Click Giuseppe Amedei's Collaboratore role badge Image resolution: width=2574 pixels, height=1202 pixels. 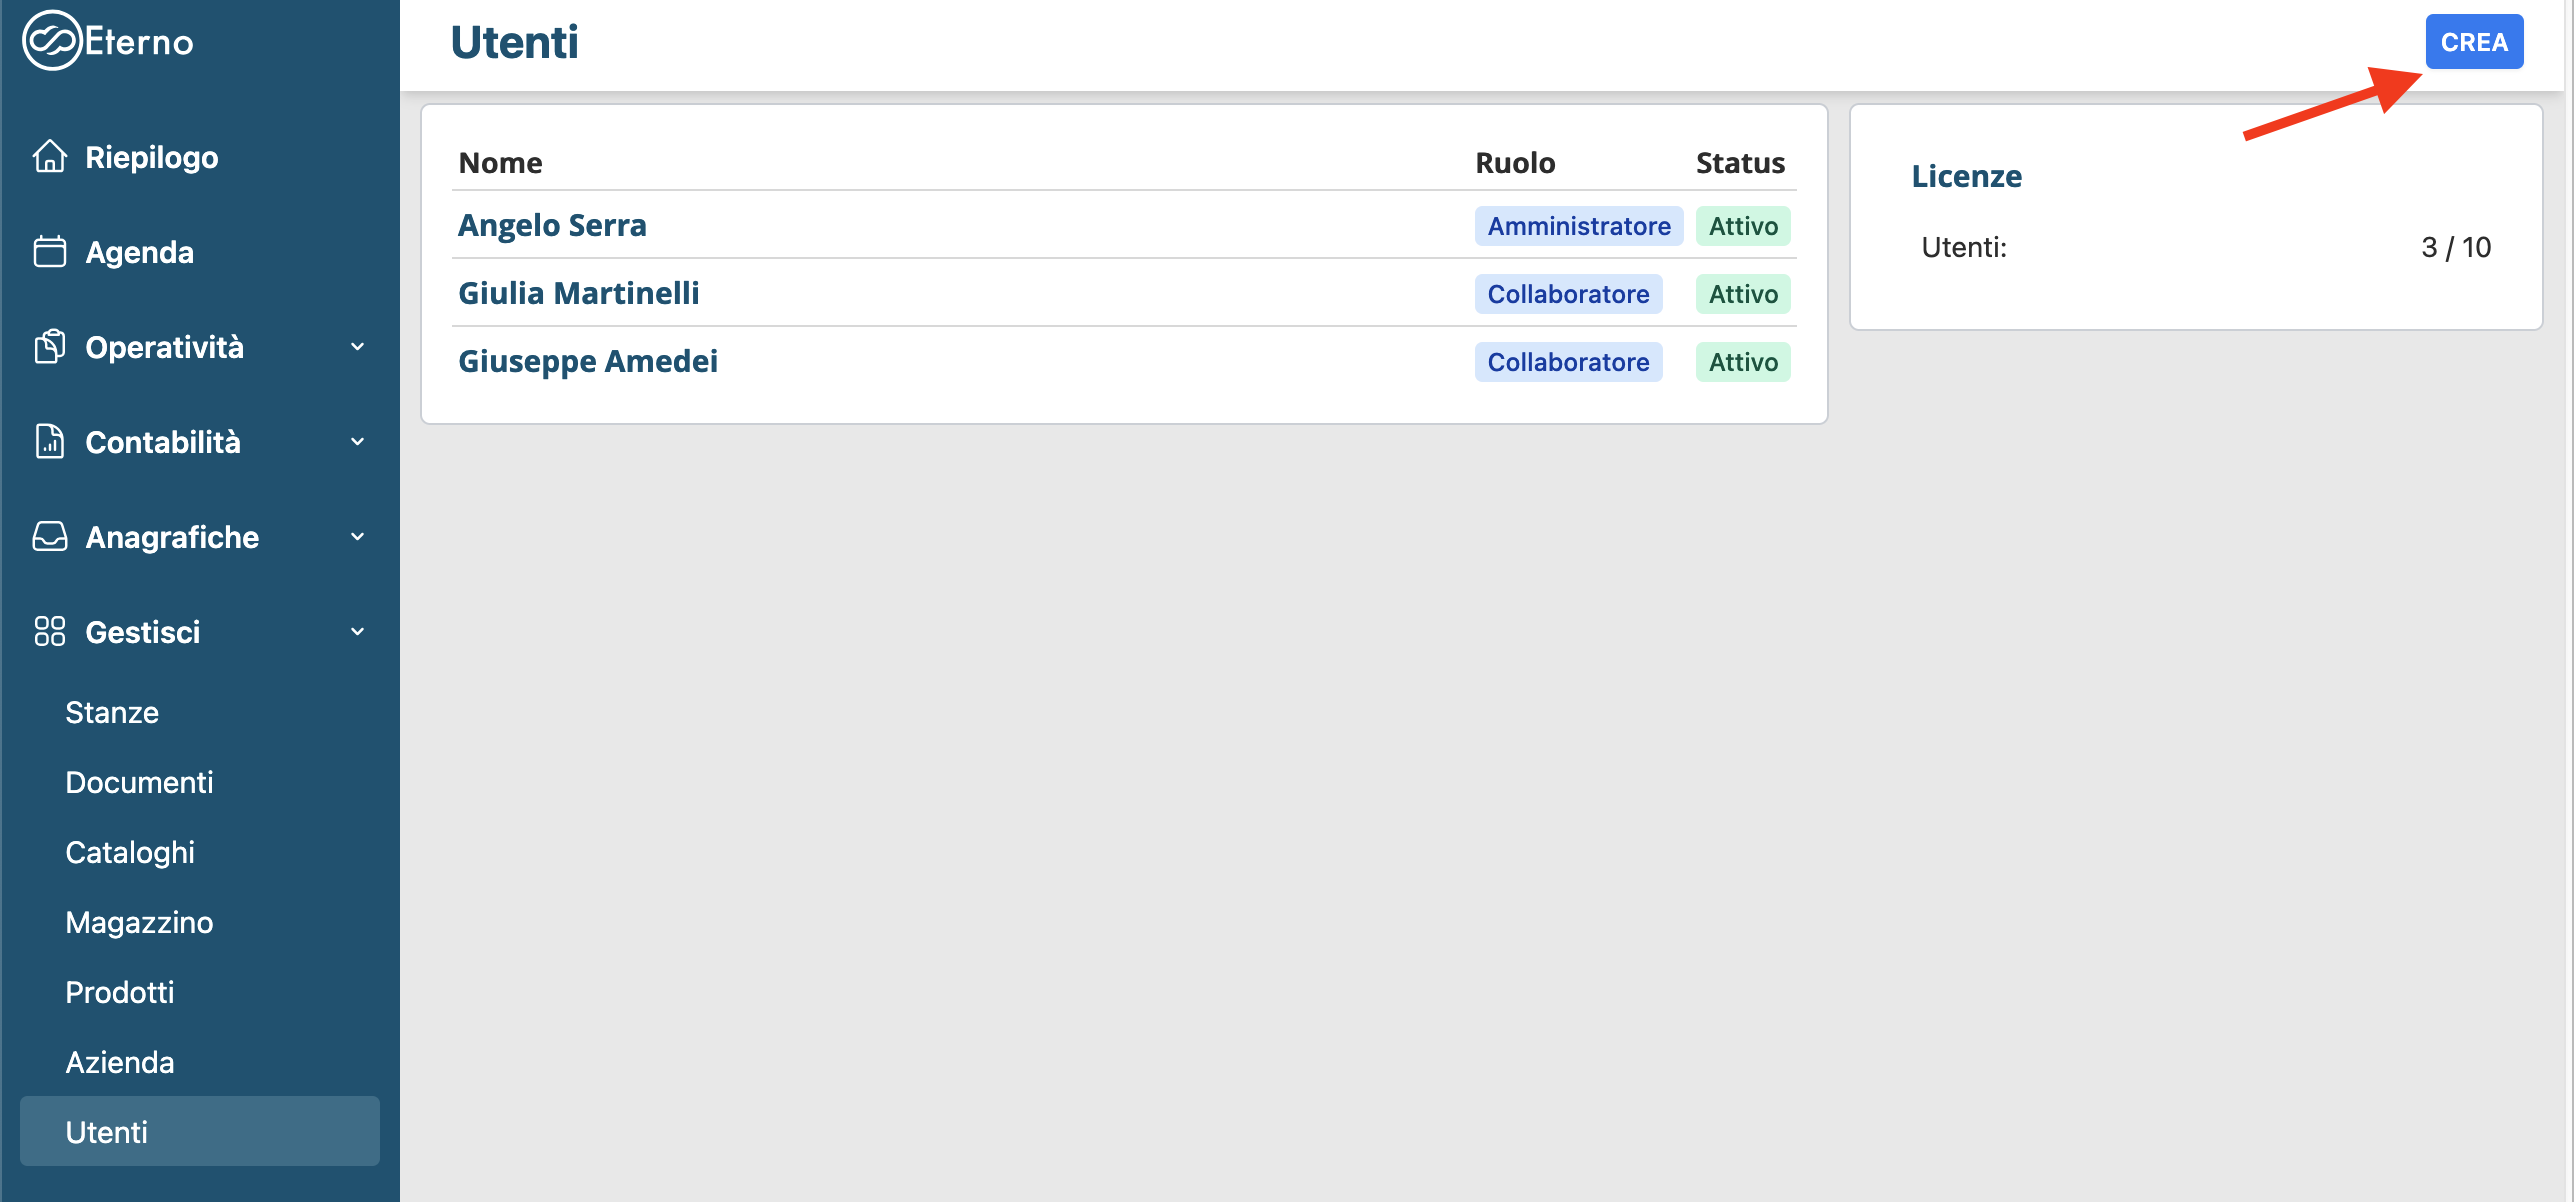[1567, 362]
